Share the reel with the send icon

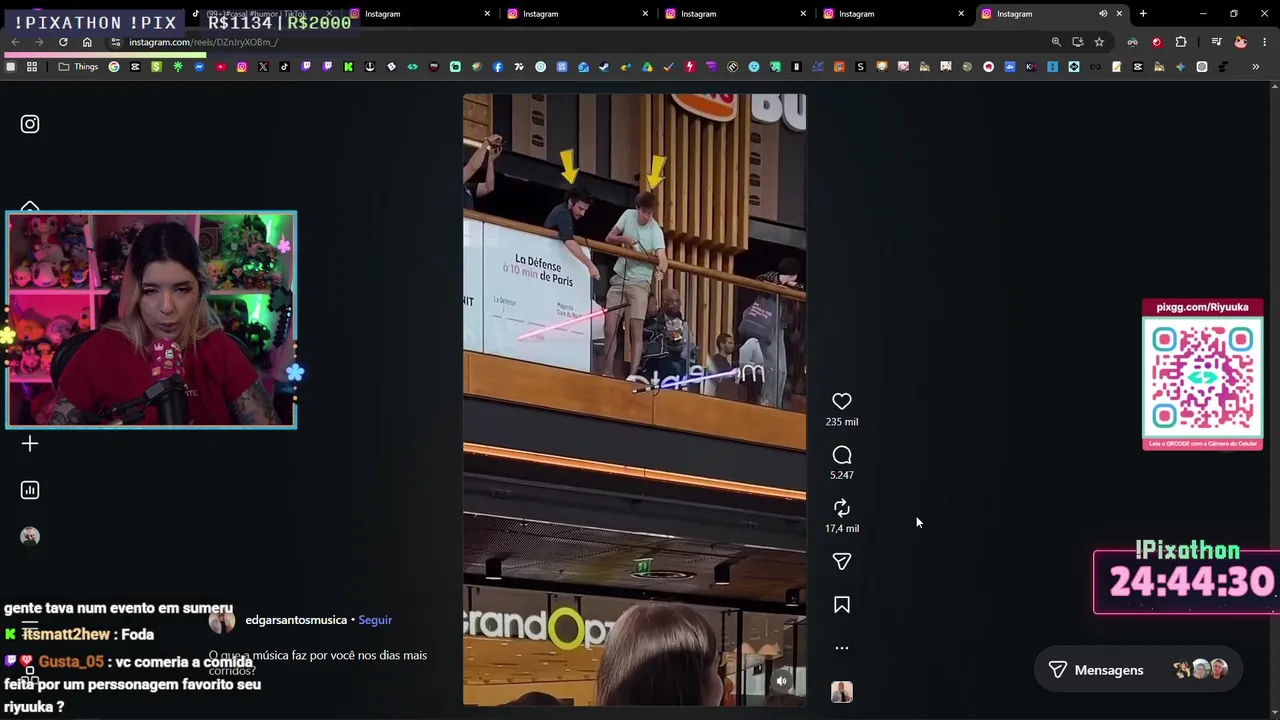[842, 562]
